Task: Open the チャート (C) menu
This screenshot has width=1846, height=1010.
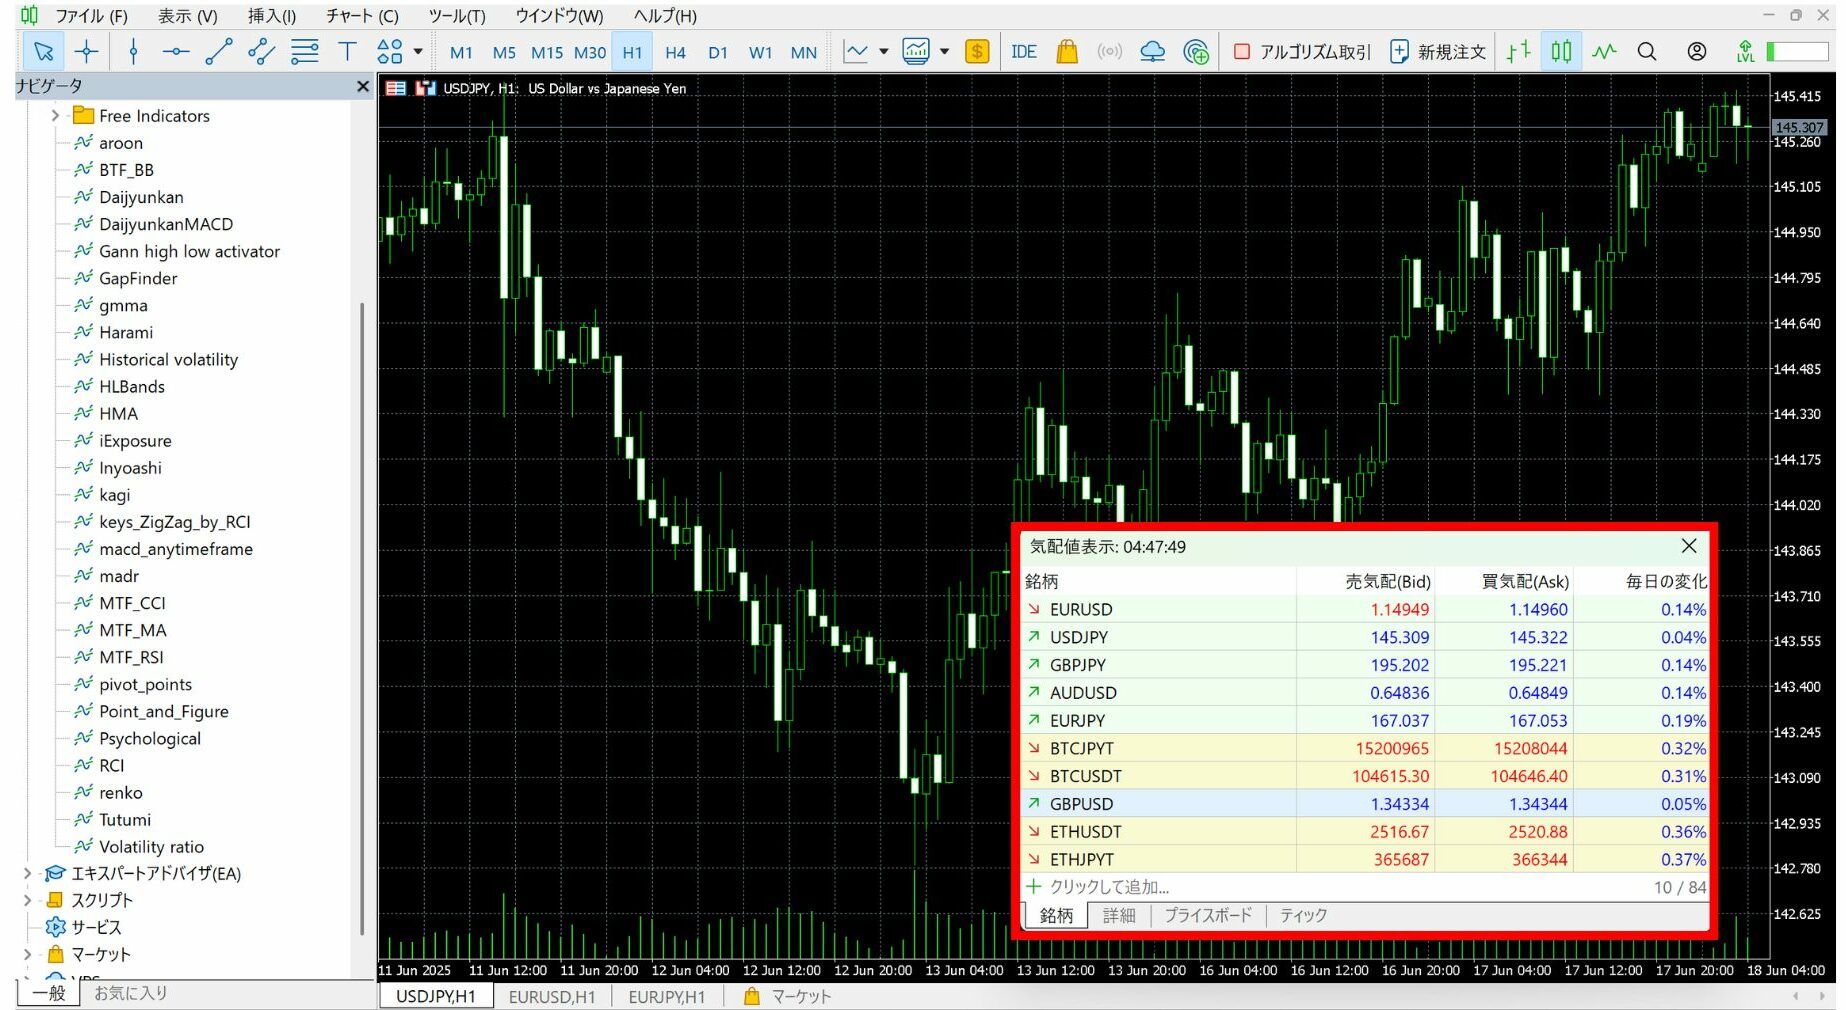Action: click(361, 16)
